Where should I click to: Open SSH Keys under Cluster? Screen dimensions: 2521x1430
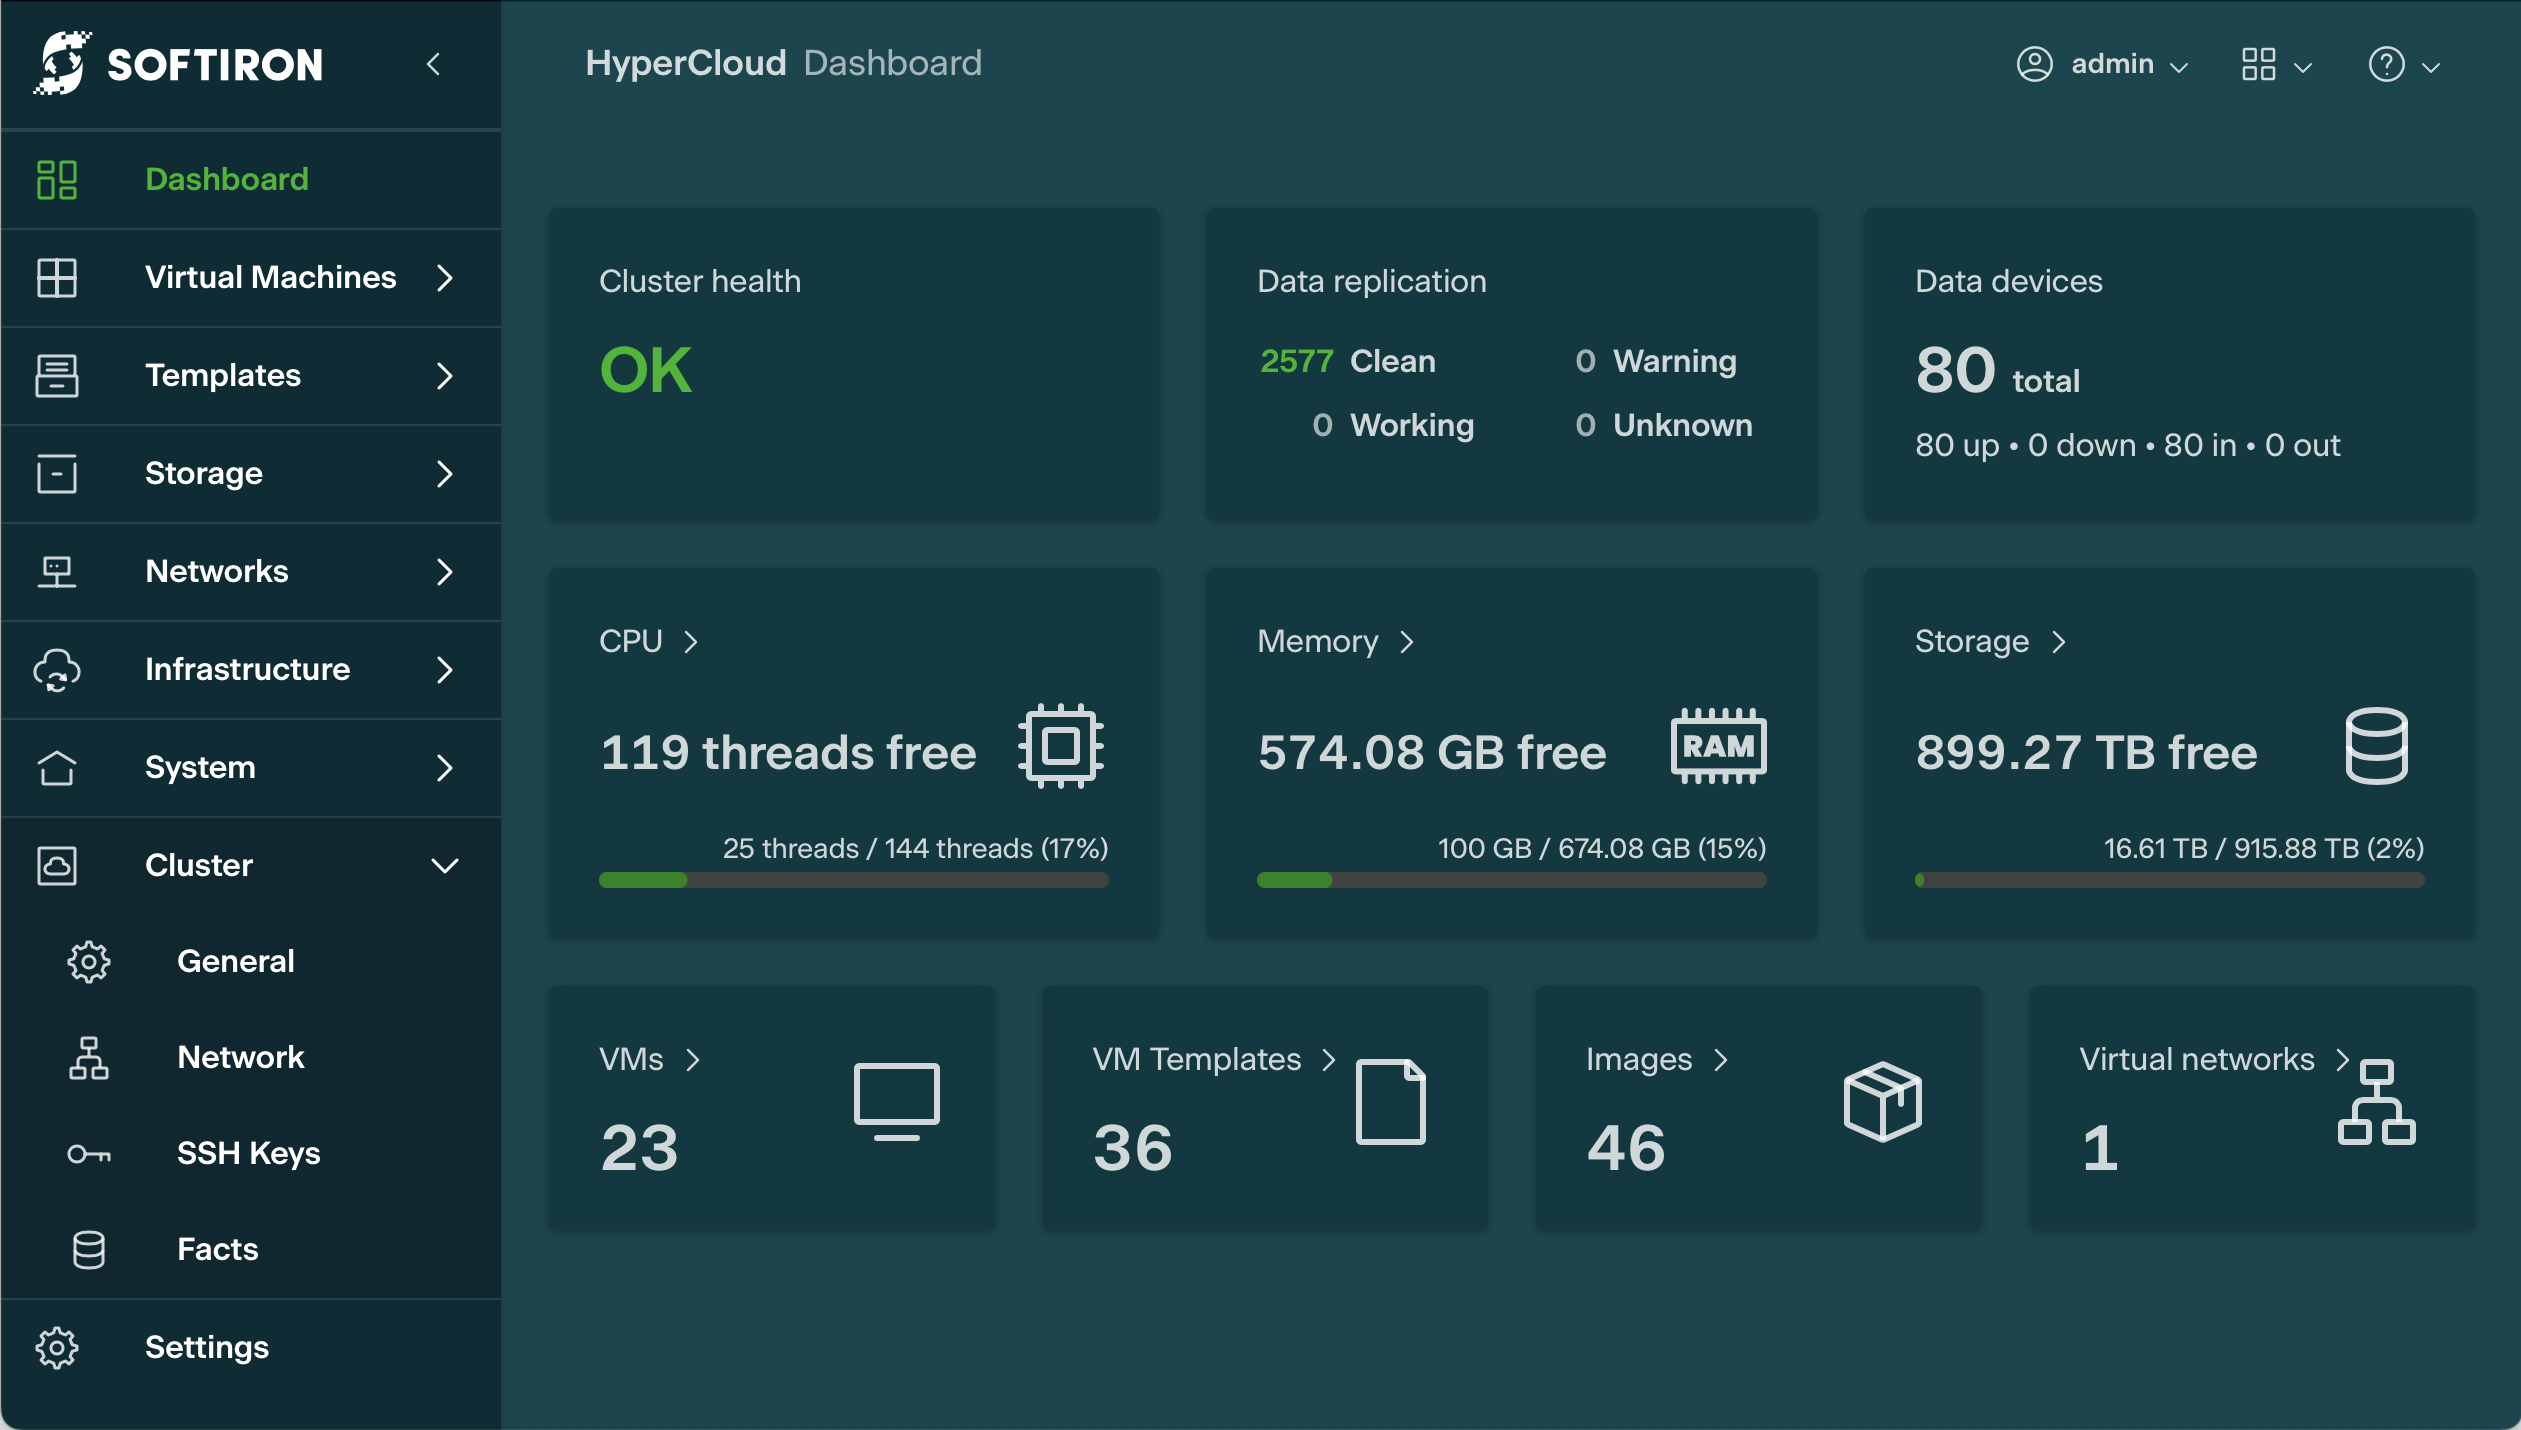248,1153
